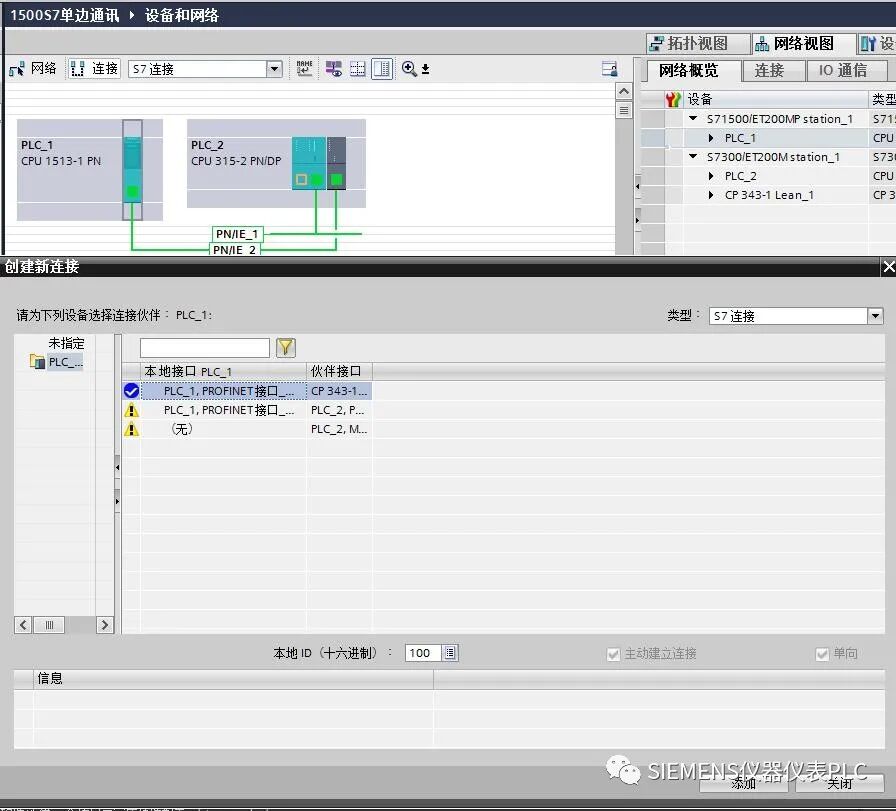Toggle 单向 (one-way) checkbox
Viewport: 896px width, 811px height.
tap(822, 654)
